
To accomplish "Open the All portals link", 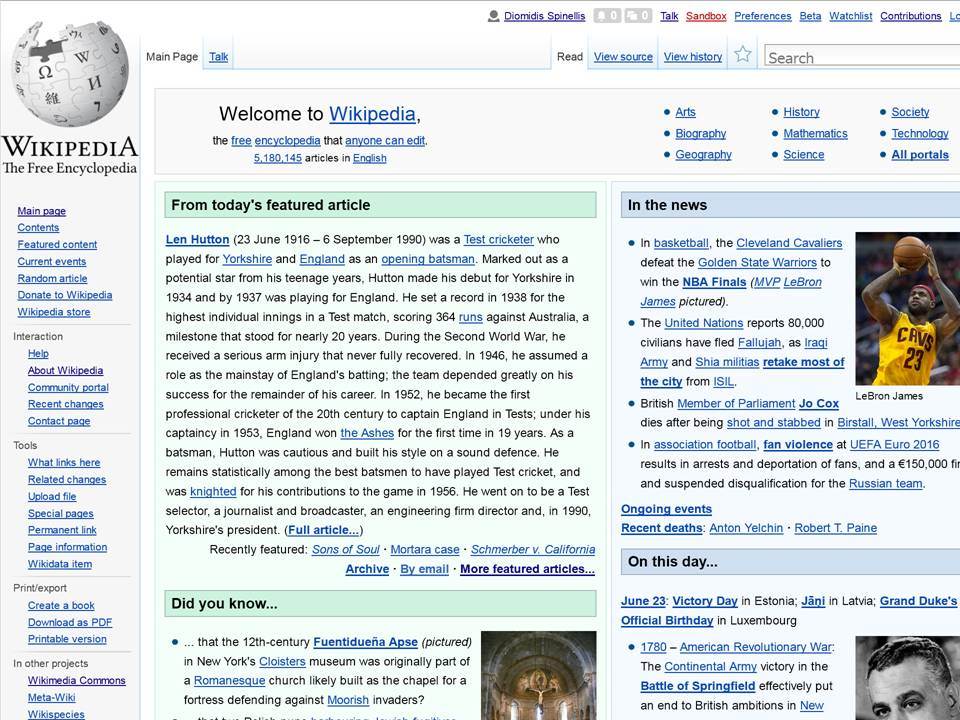I will pos(920,155).
